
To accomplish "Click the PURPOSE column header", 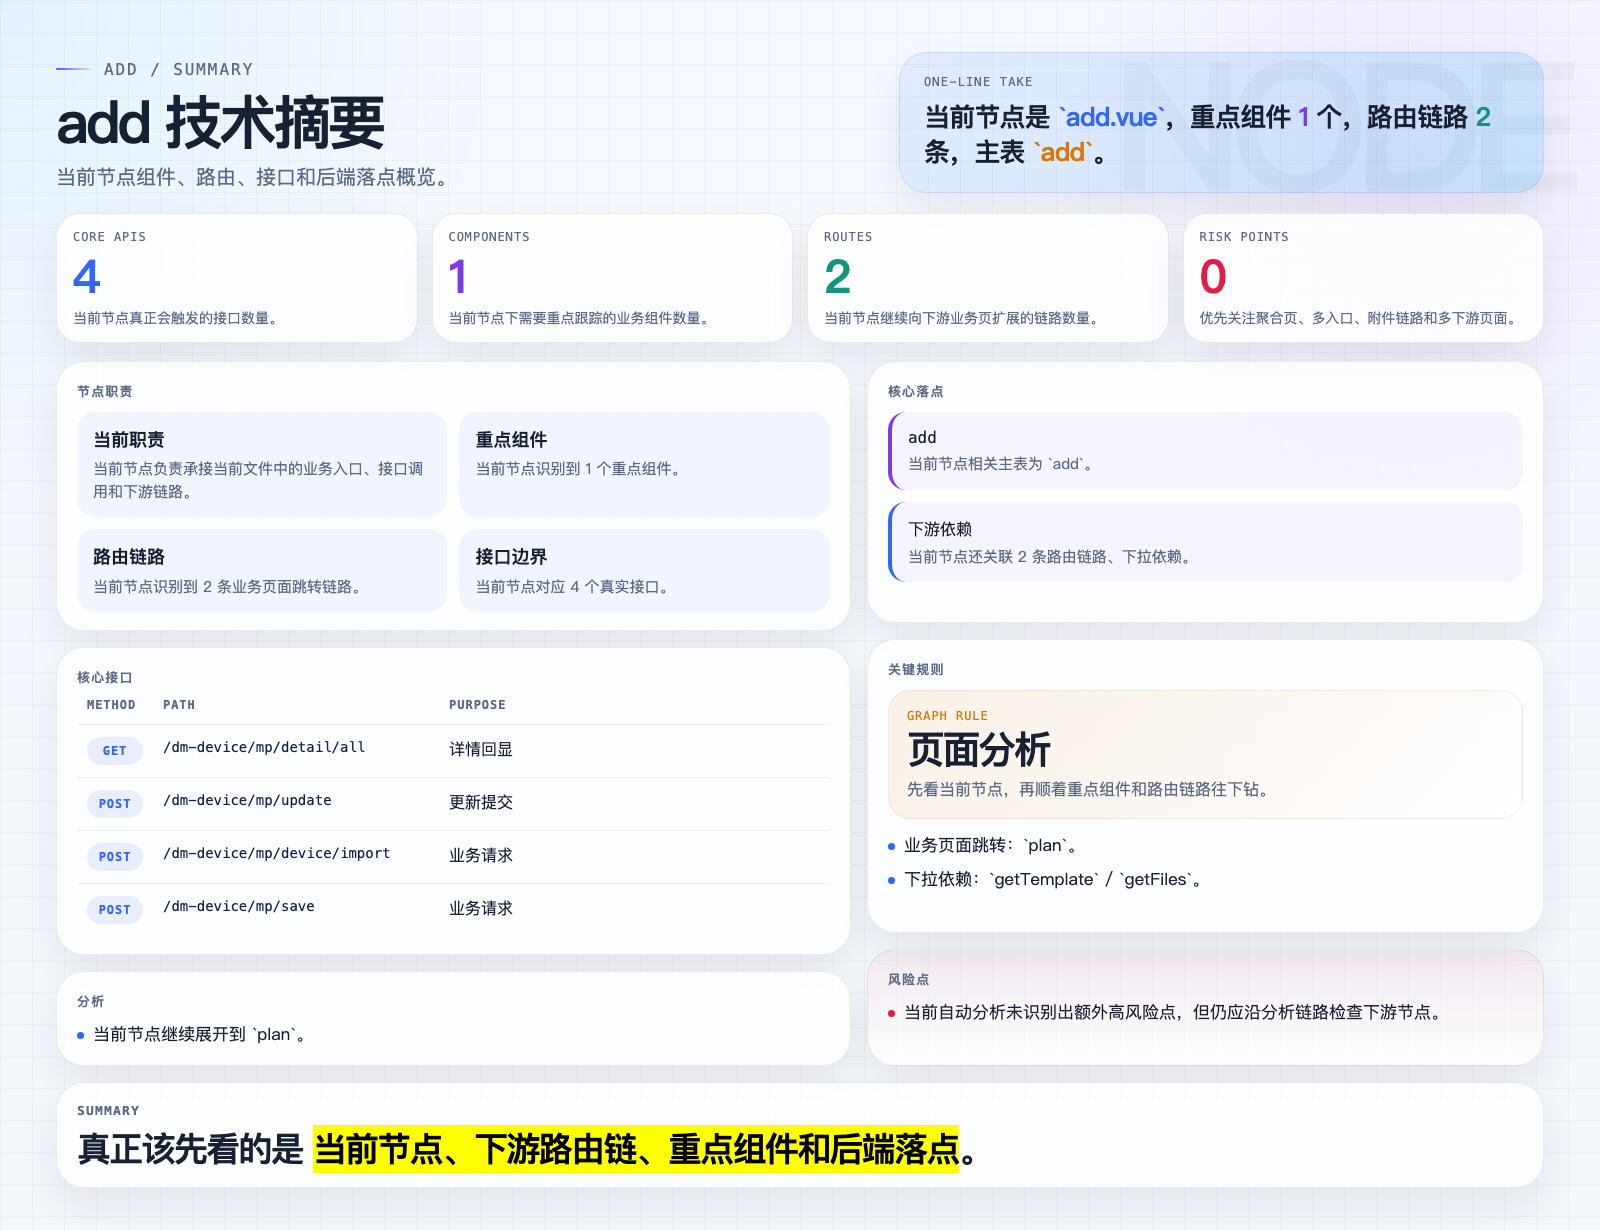I will click(x=477, y=705).
